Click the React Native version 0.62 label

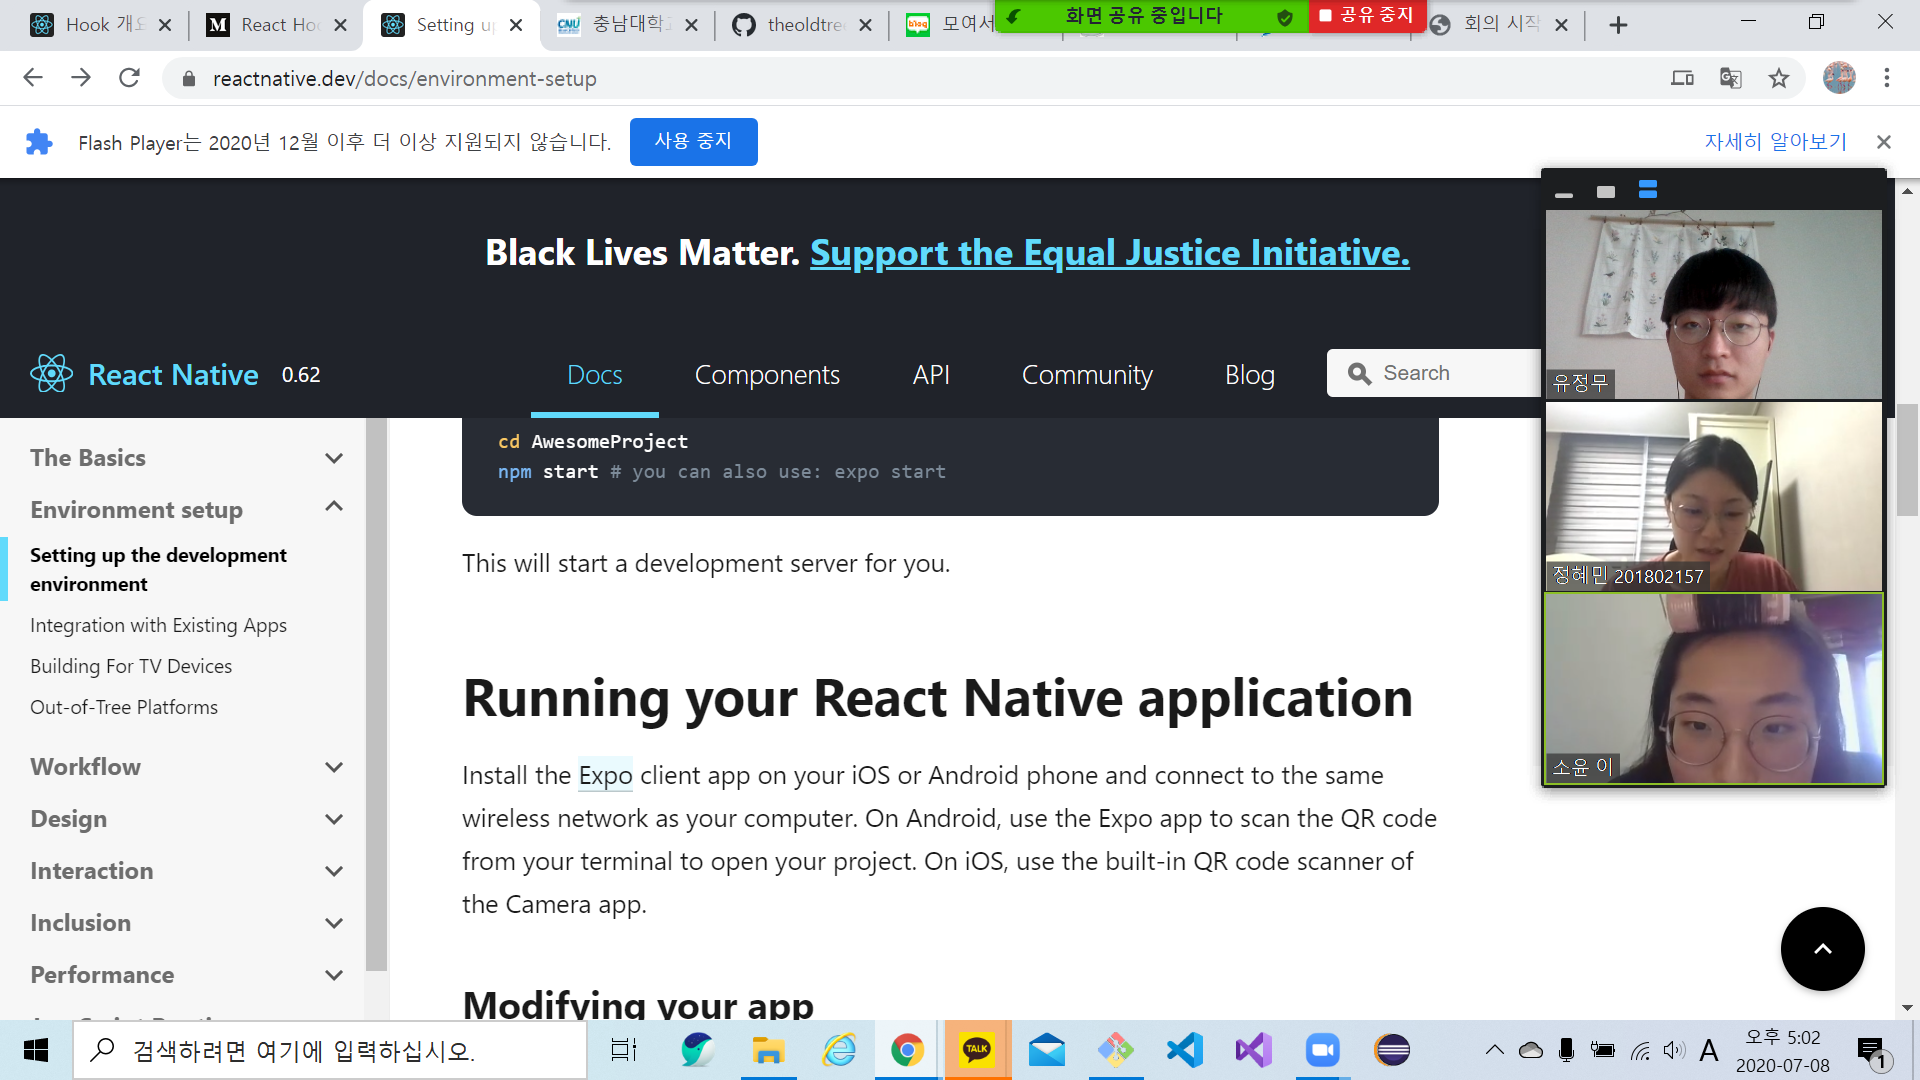tap(301, 375)
